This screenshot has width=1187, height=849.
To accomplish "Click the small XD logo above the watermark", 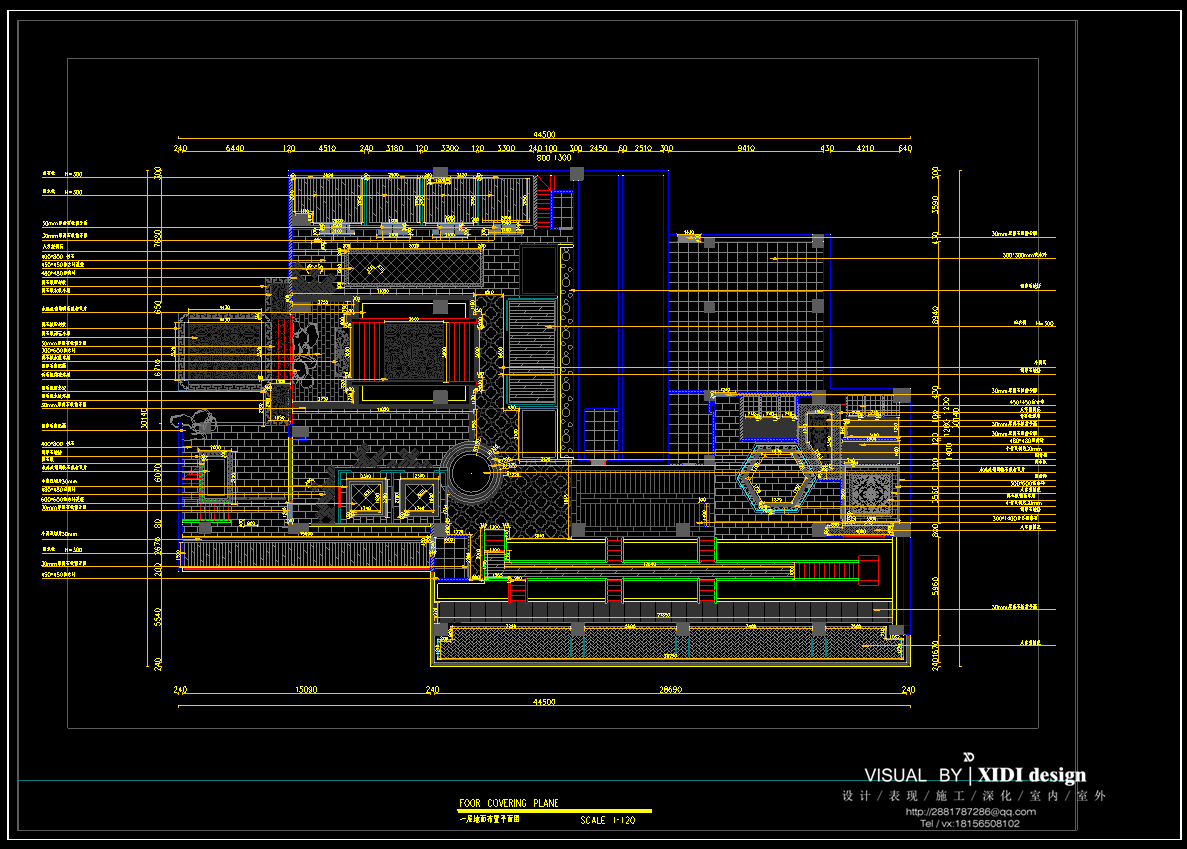I will click(968, 756).
